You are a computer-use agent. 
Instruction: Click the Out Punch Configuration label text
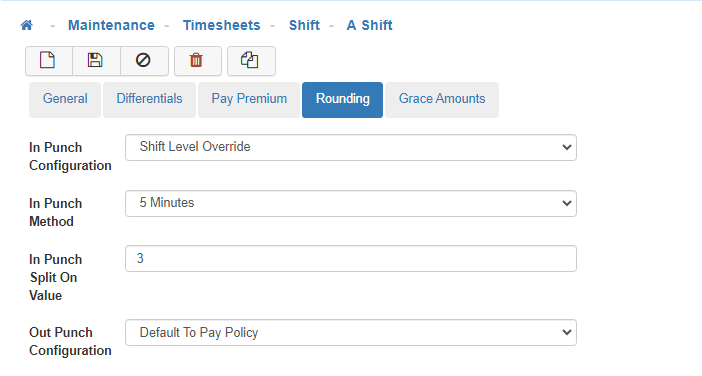coord(70,342)
